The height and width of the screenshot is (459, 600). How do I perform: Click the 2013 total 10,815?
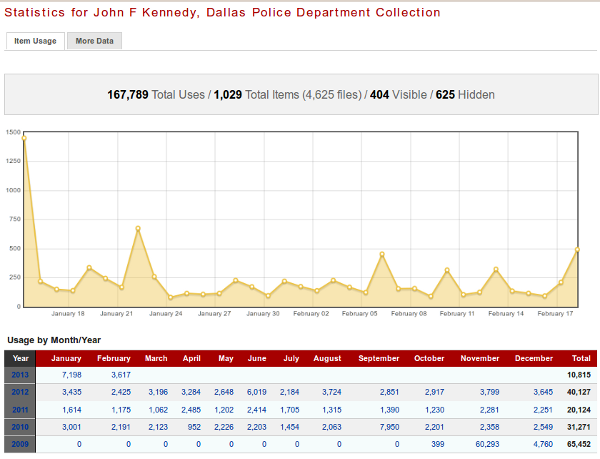click(x=579, y=375)
